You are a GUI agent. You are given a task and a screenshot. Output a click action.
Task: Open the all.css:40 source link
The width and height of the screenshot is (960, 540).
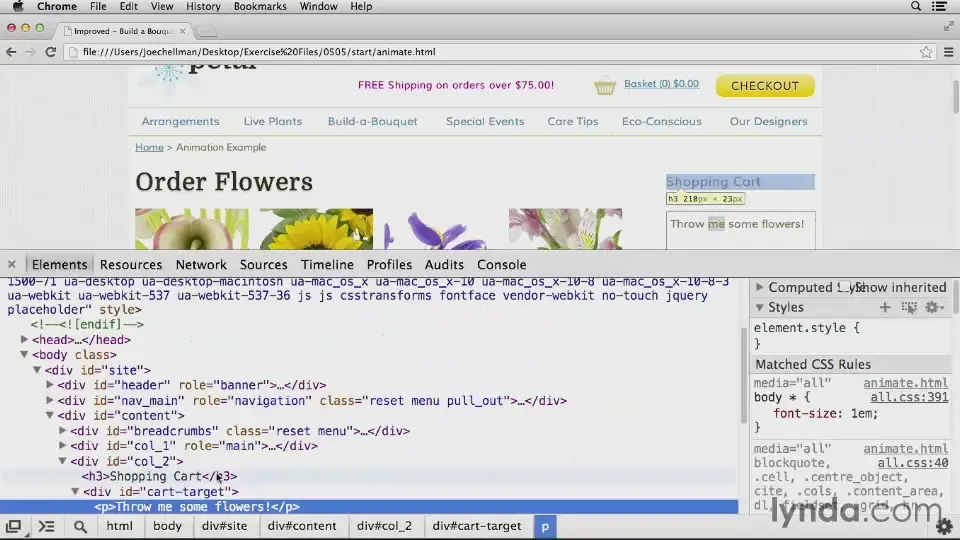[x=913, y=463]
